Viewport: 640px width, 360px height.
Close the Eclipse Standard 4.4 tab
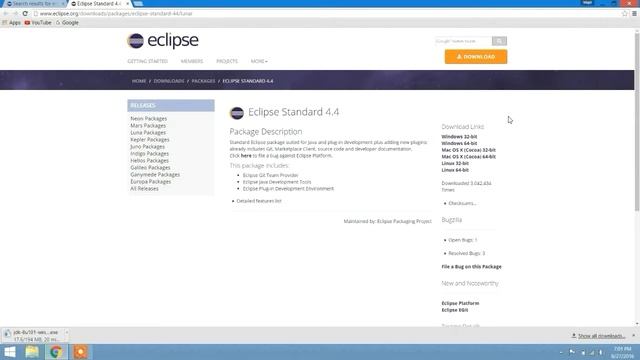(x=128, y=4)
